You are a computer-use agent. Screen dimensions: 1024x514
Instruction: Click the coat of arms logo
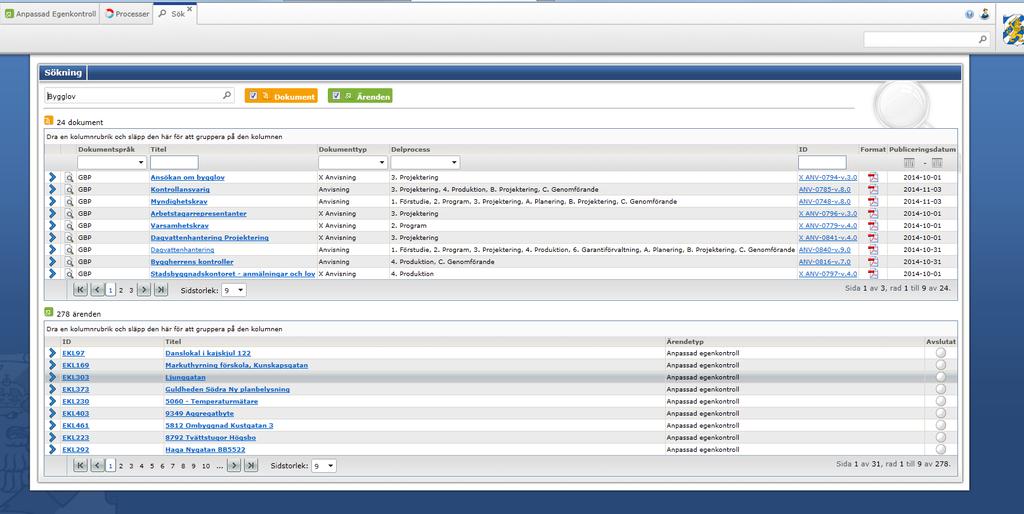(1013, 29)
